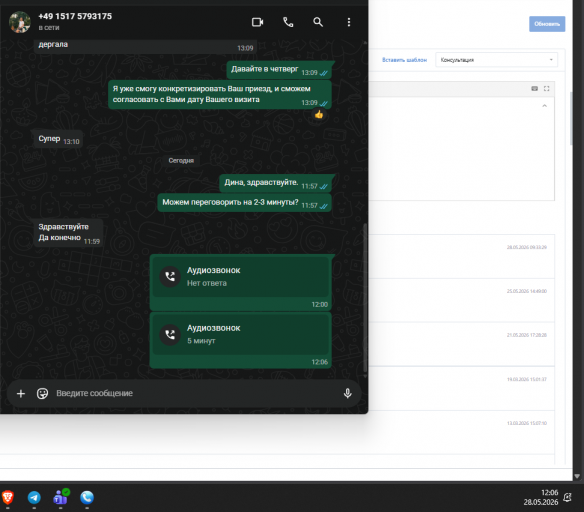Start a voice call from chat header
This screenshot has width=584, height=512.
click(288, 22)
